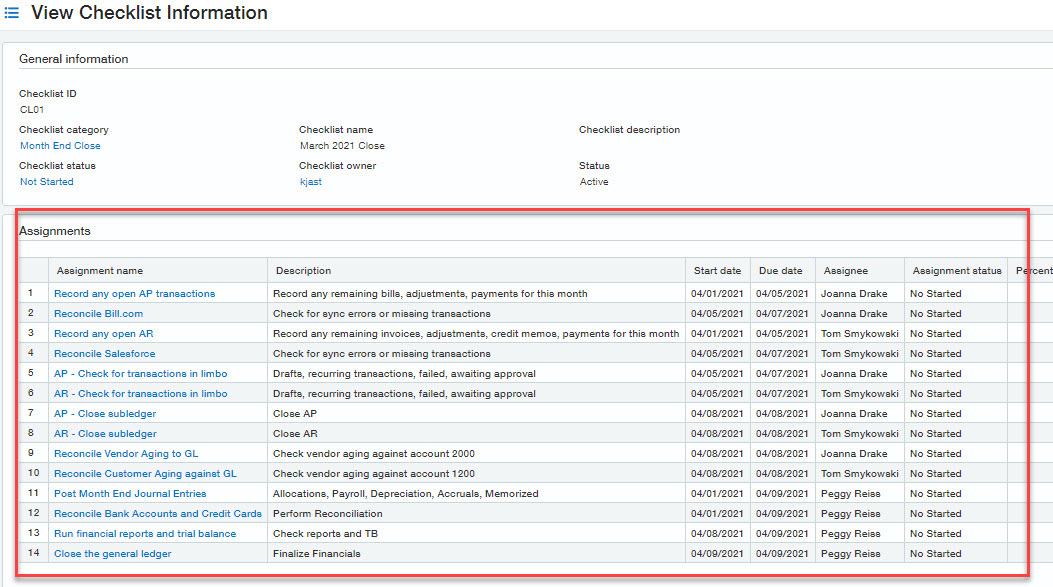Sort by Assignment name column header
The image size is (1053, 587).
99,271
